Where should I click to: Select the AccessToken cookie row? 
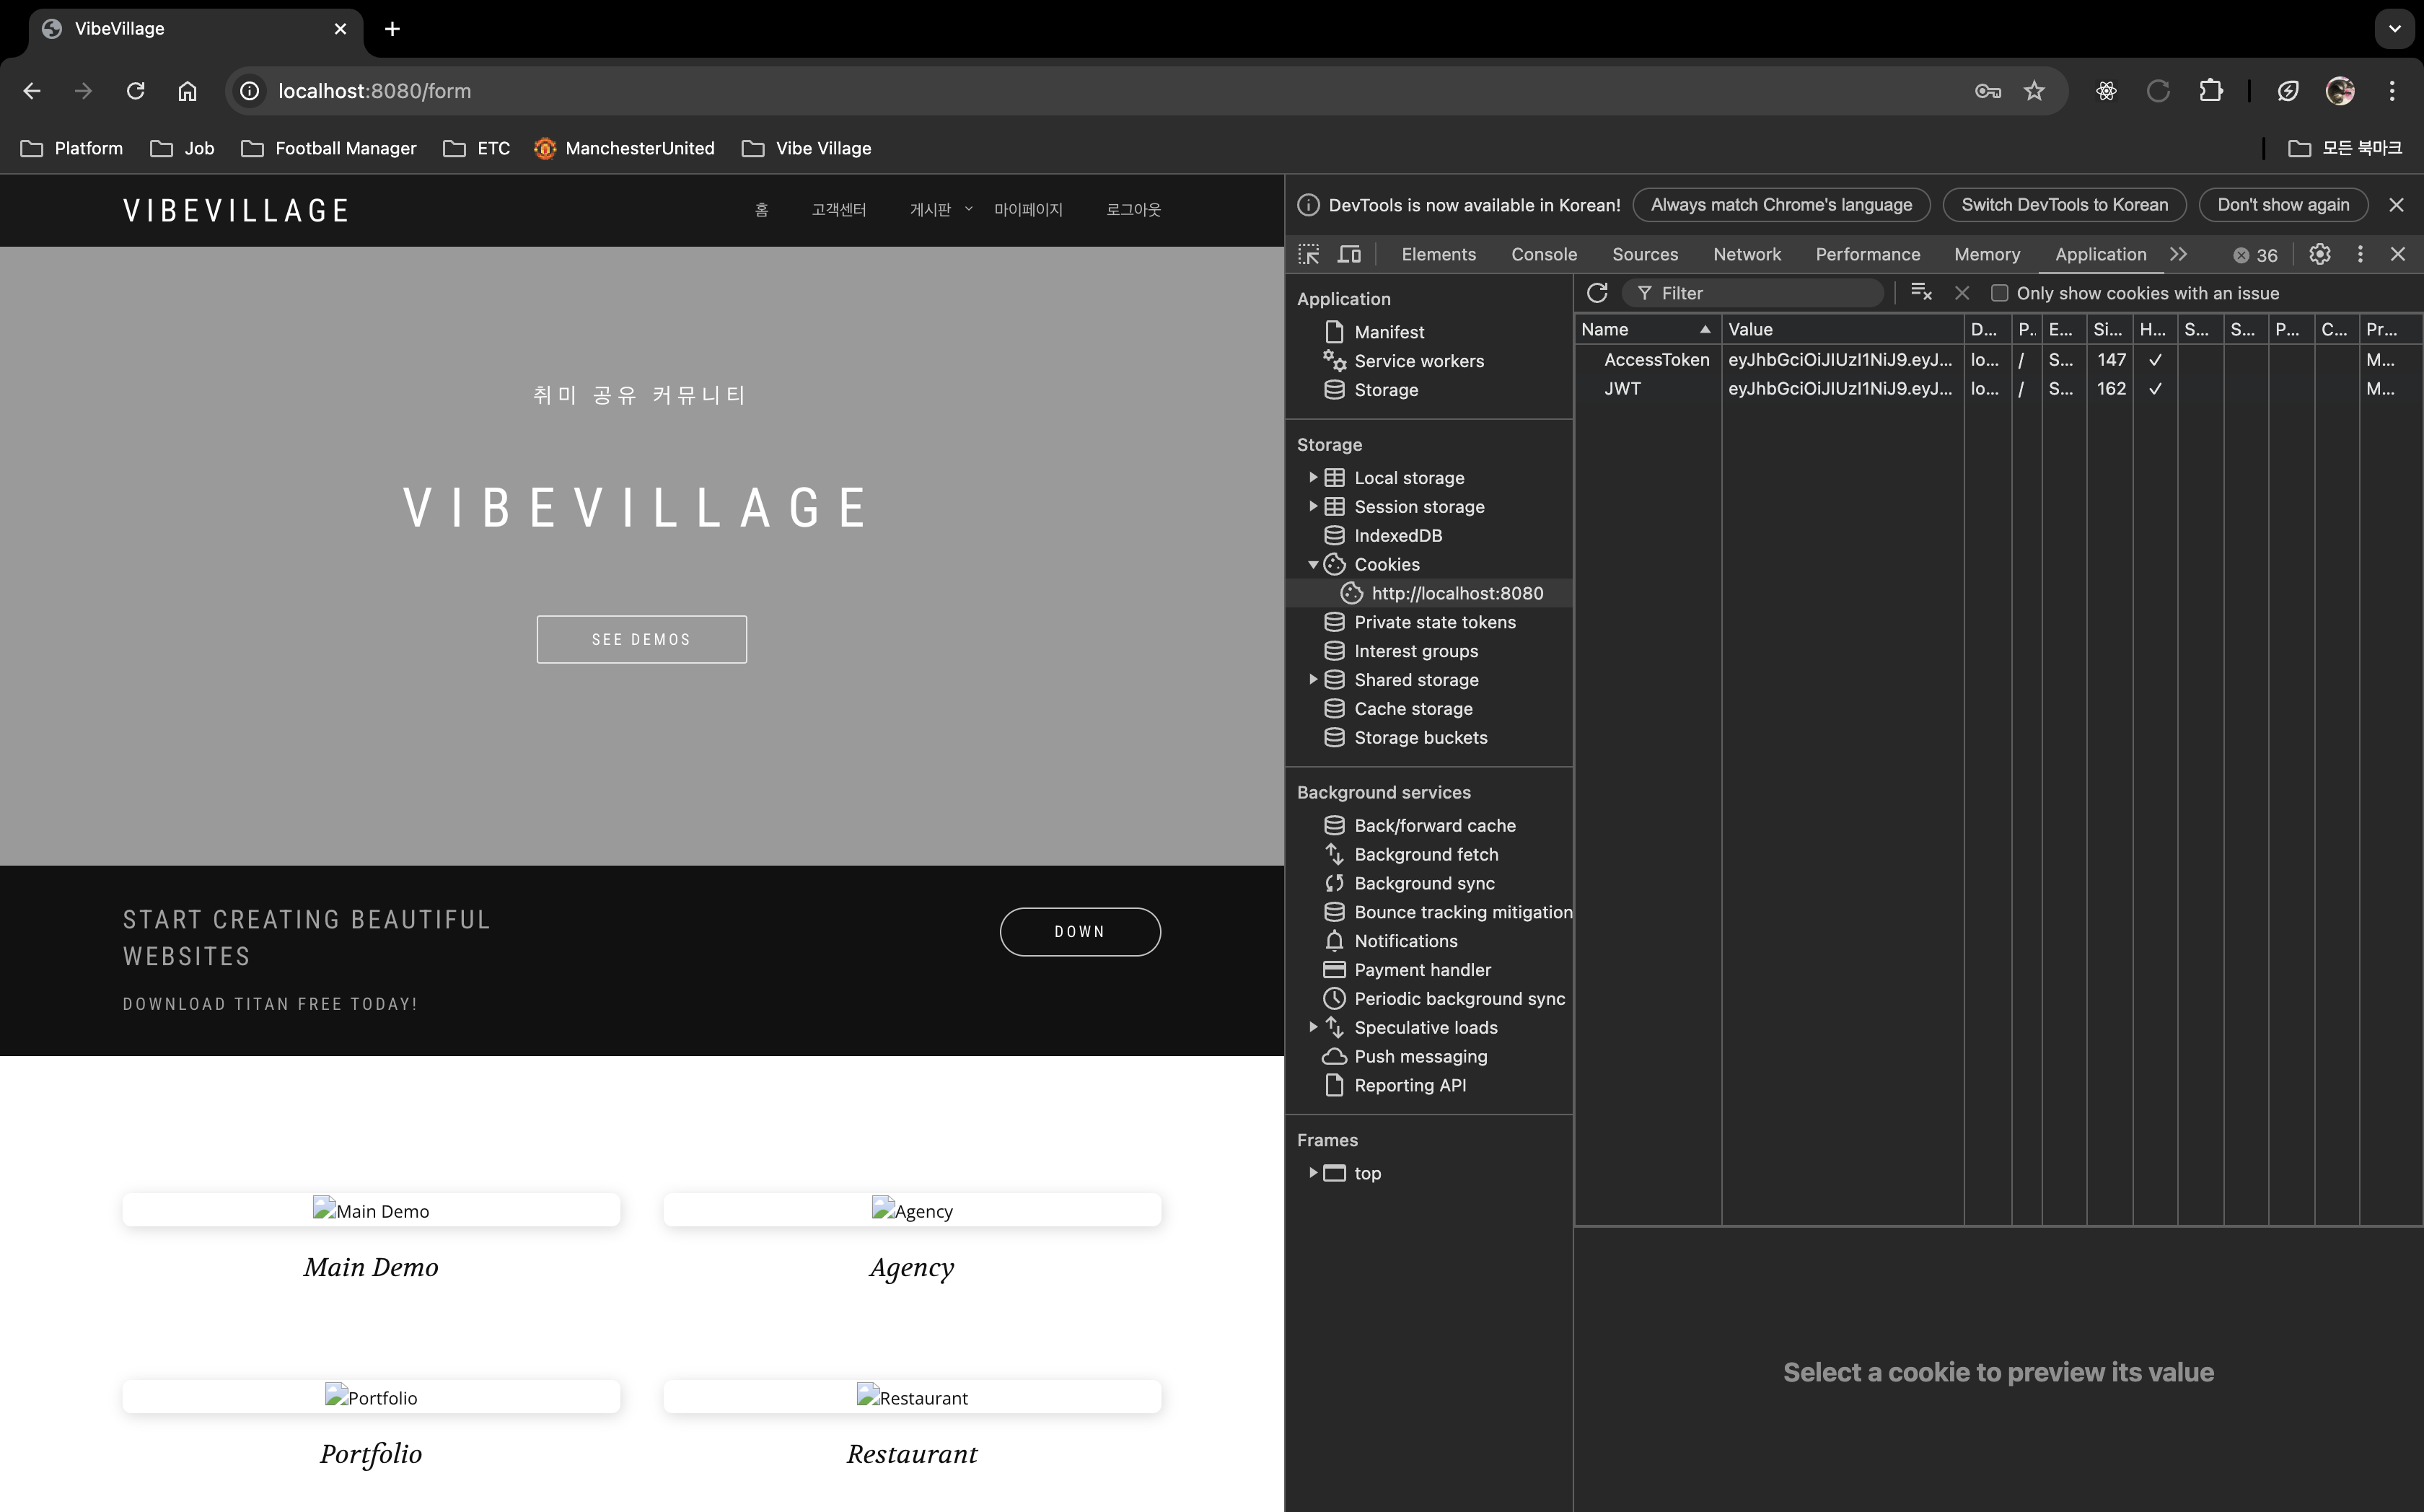pos(1656,360)
